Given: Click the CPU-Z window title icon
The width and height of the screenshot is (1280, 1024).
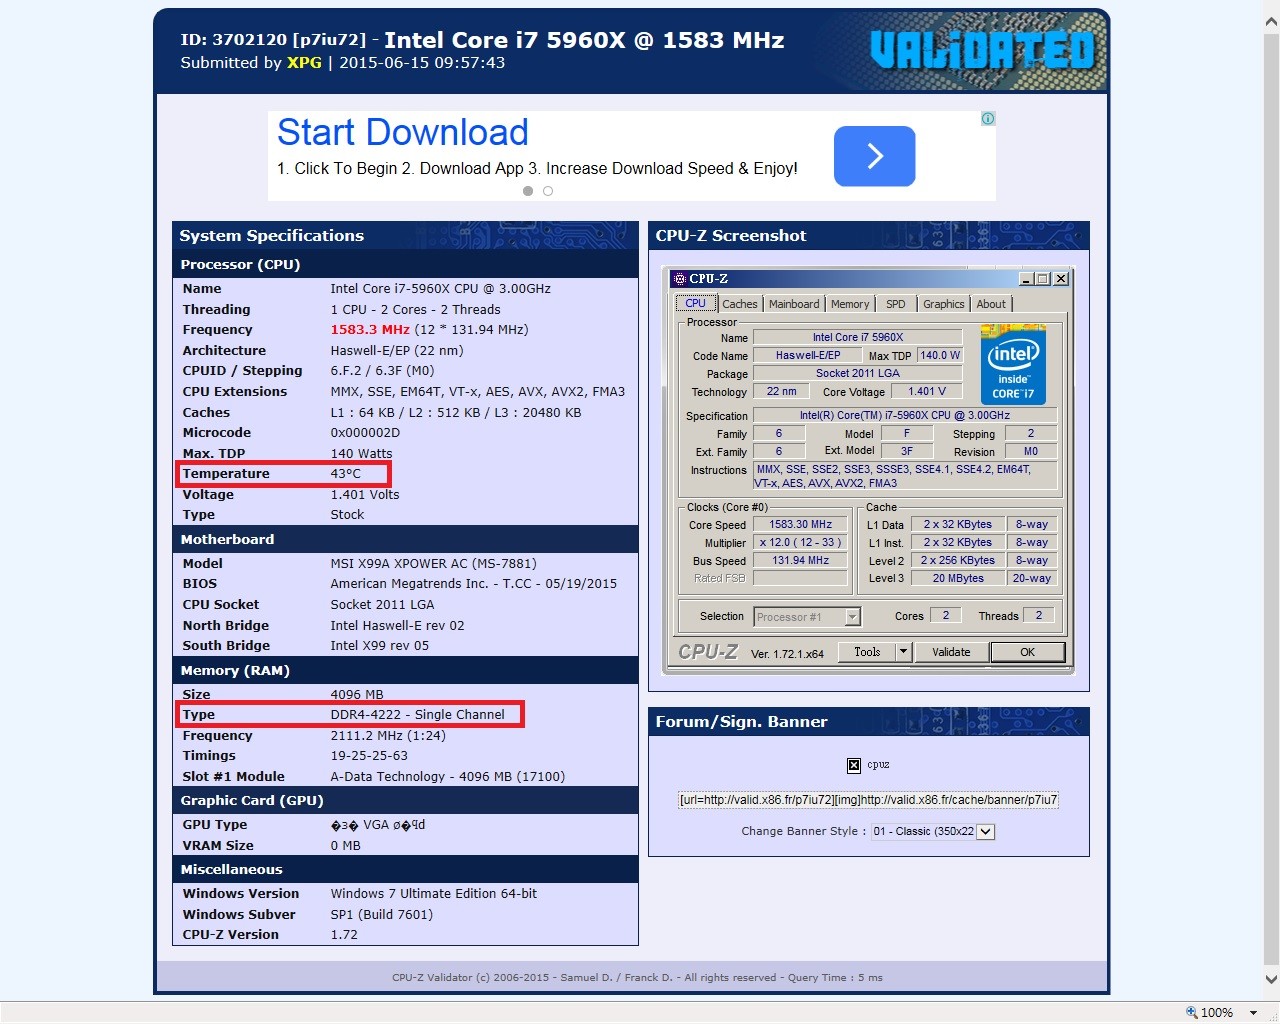Looking at the screenshot, I should pos(680,279).
